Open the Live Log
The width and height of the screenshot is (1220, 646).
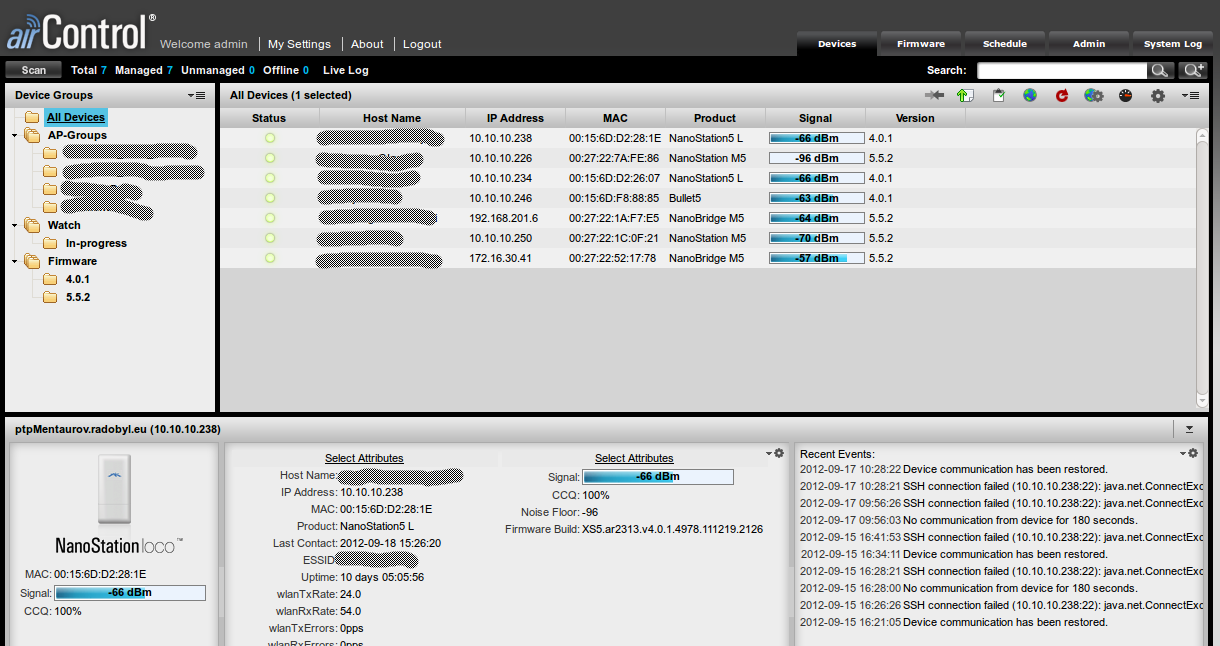point(346,70)
